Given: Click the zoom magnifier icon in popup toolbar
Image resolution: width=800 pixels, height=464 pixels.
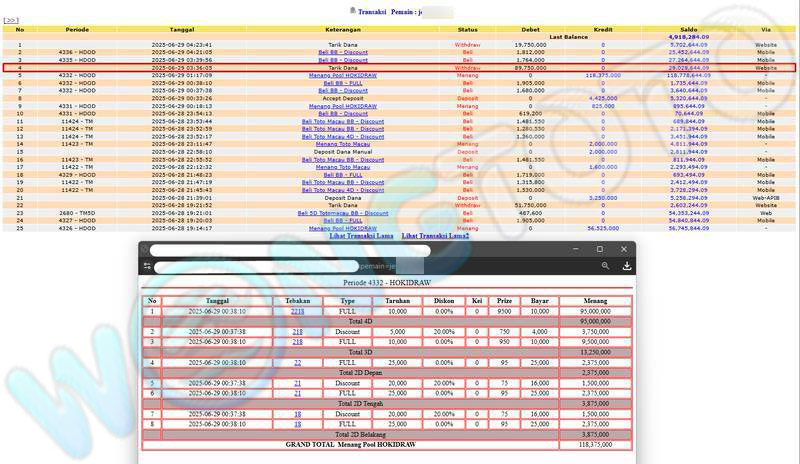Looking at the screenshot, I should coord(605,267).
